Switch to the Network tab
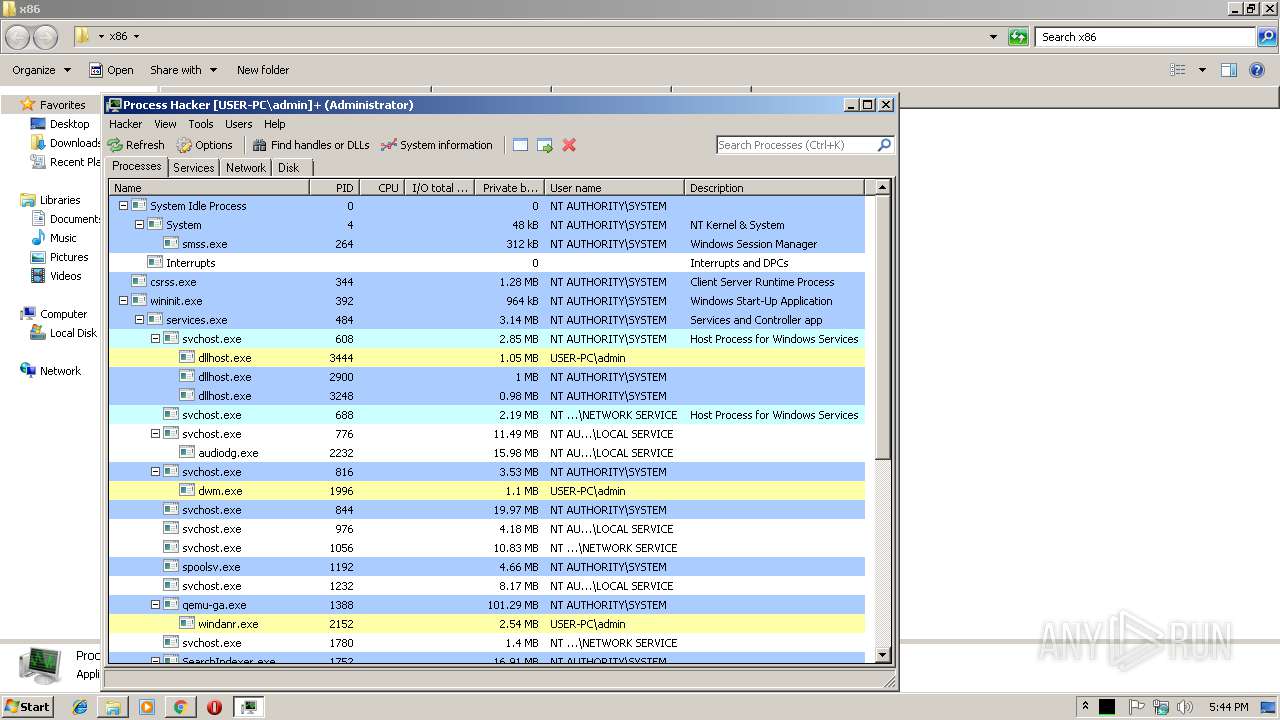The width and height of the screenshot is (1280, 720). 246,168
